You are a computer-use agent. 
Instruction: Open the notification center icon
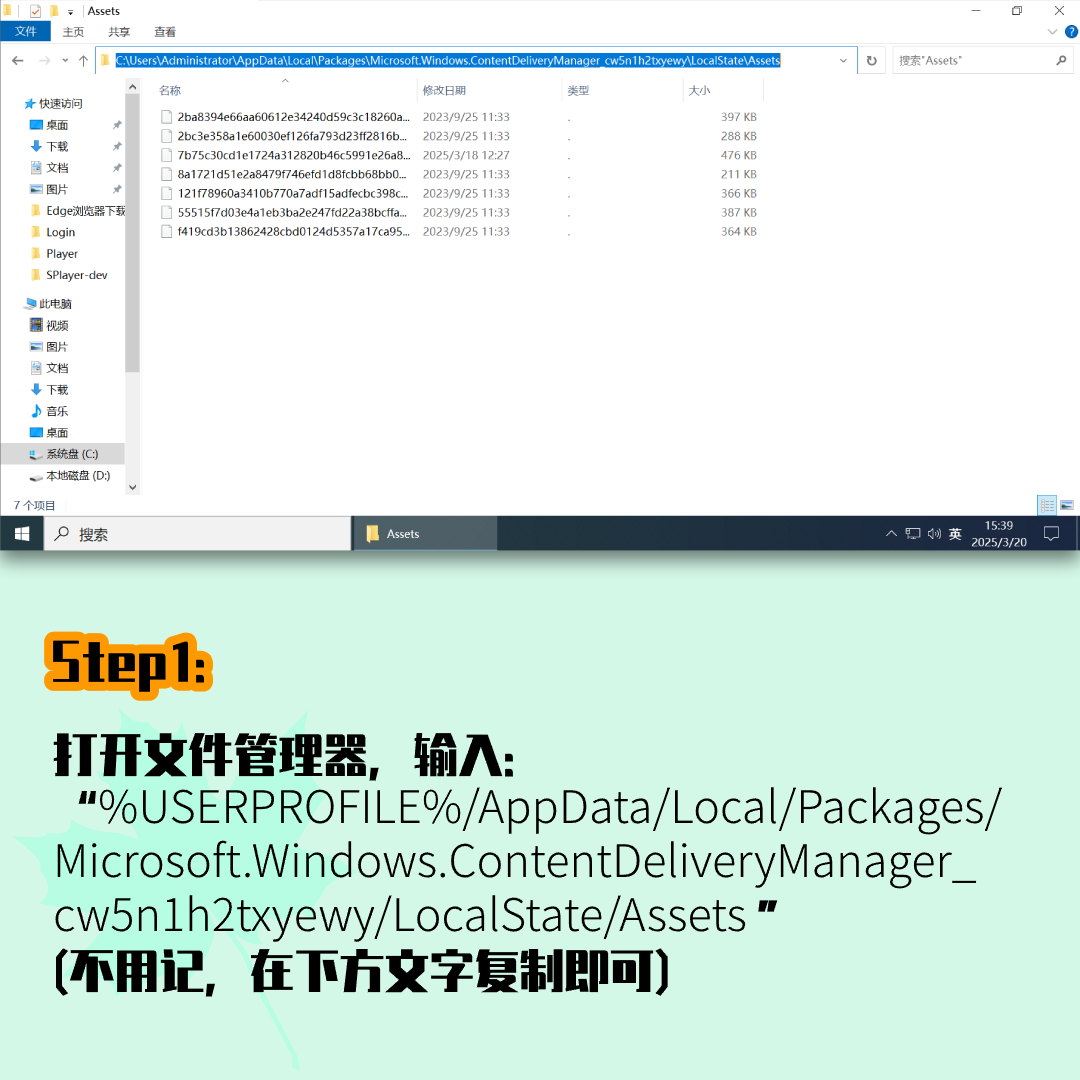[x=1051, y=534]
